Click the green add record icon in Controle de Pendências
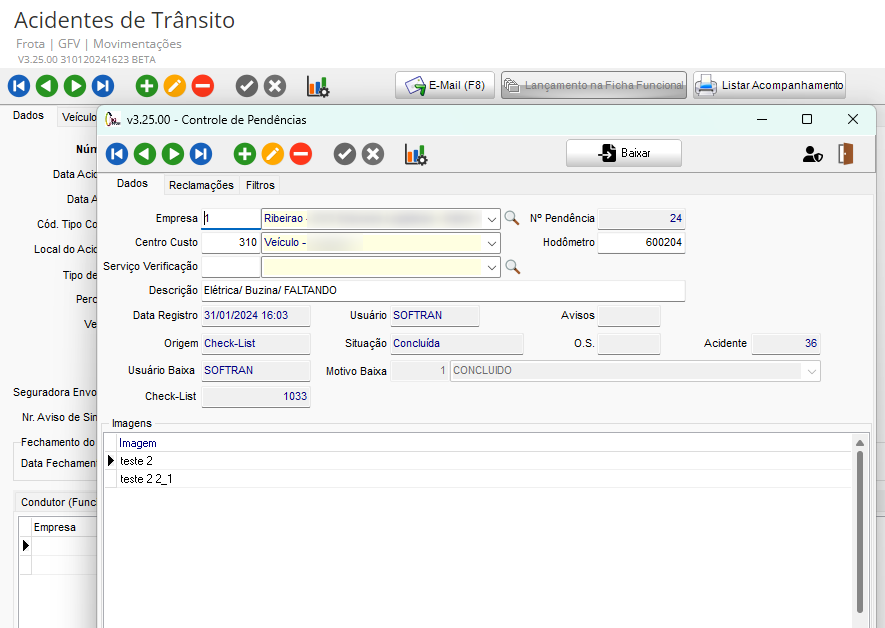This screenshot has width=885, height=628. [x=245, y=154]
